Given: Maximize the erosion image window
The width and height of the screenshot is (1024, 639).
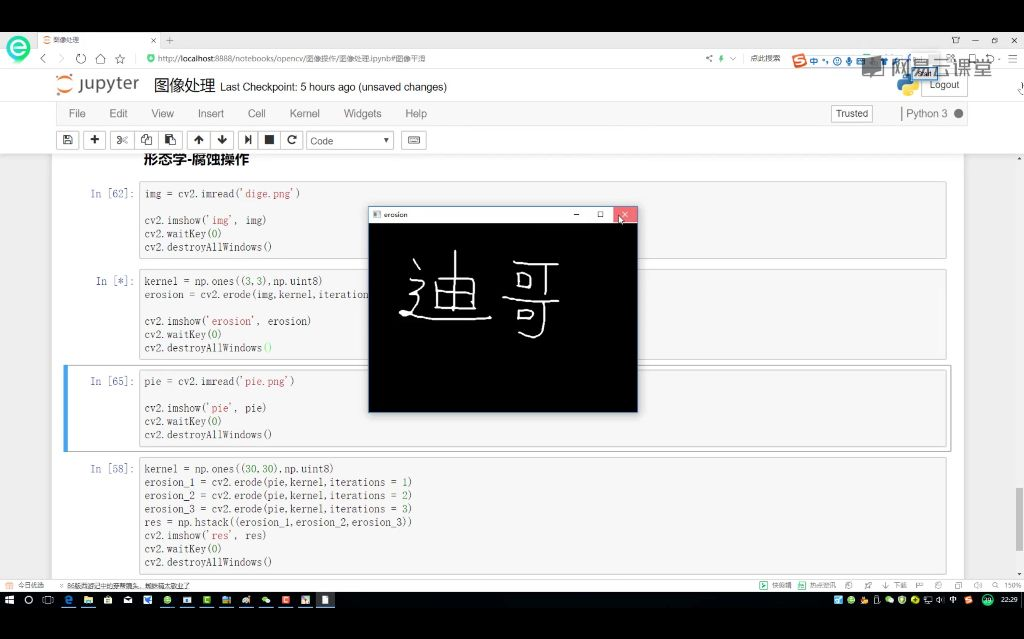Looking at the screenshot, I should point(600,214).
